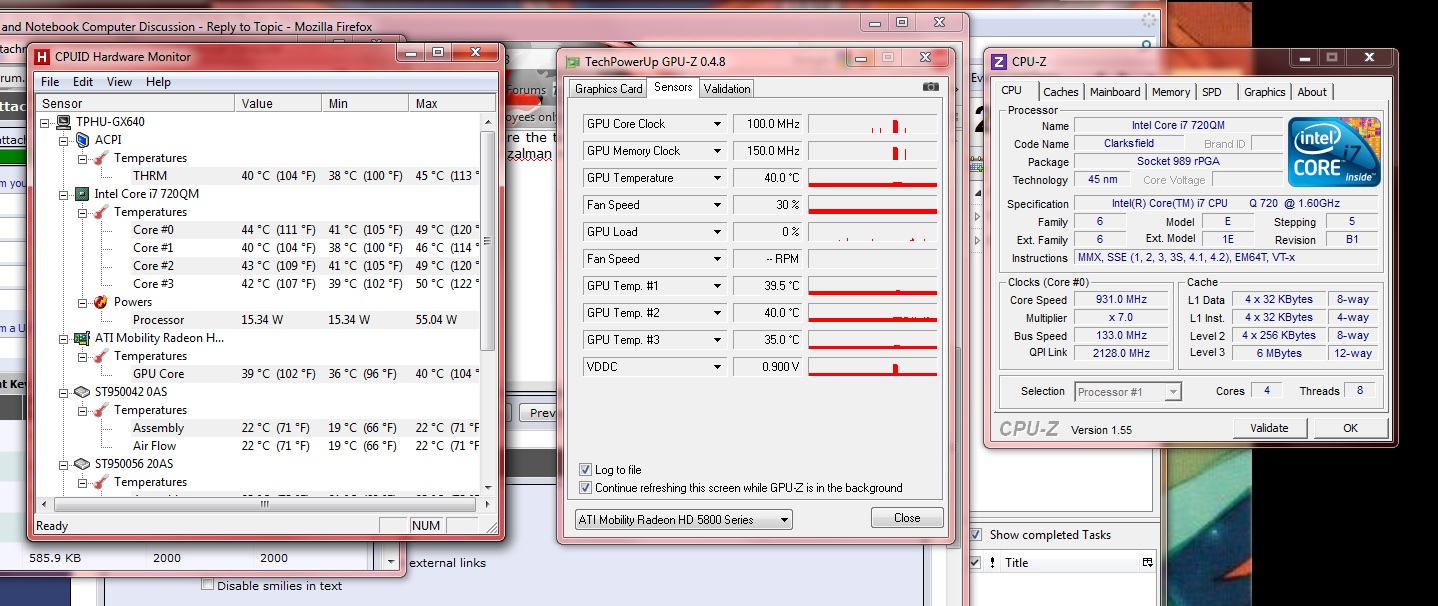Switch to CPU-Z Graphics tab

point(1264,92)
